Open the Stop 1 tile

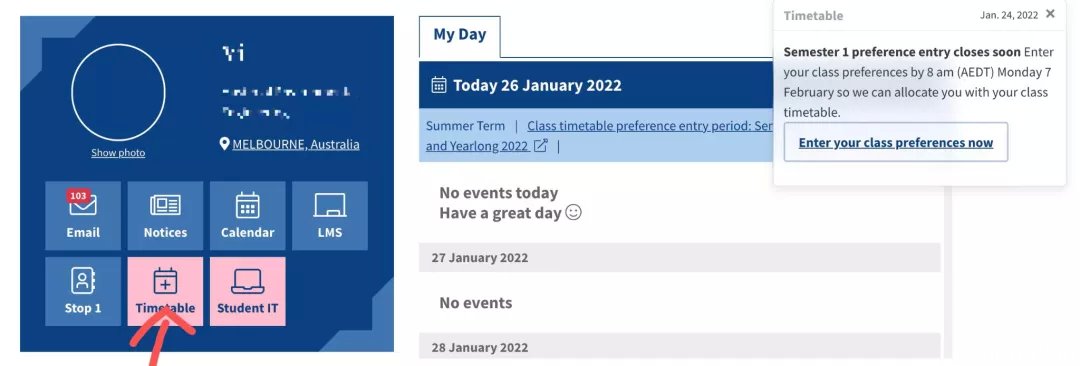[83, 292]
